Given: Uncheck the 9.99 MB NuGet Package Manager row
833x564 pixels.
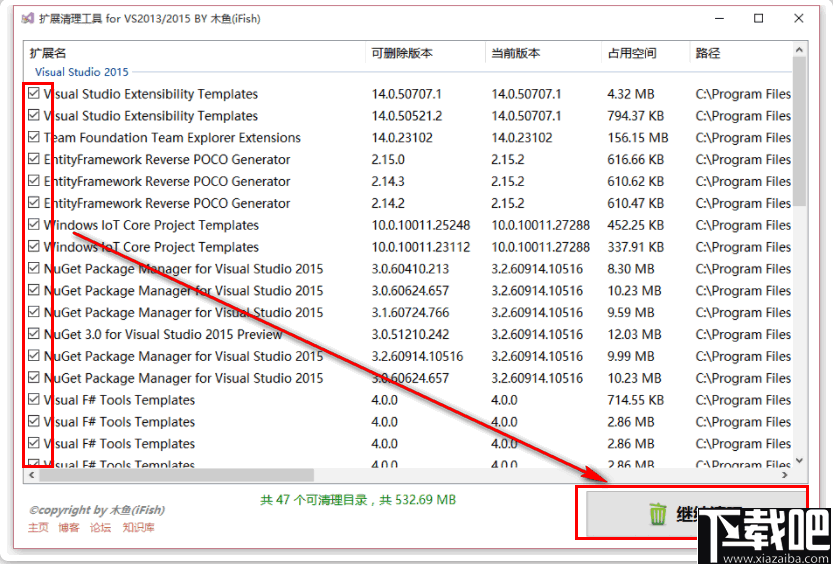Looking at the screenshot, I should (34, 356).
